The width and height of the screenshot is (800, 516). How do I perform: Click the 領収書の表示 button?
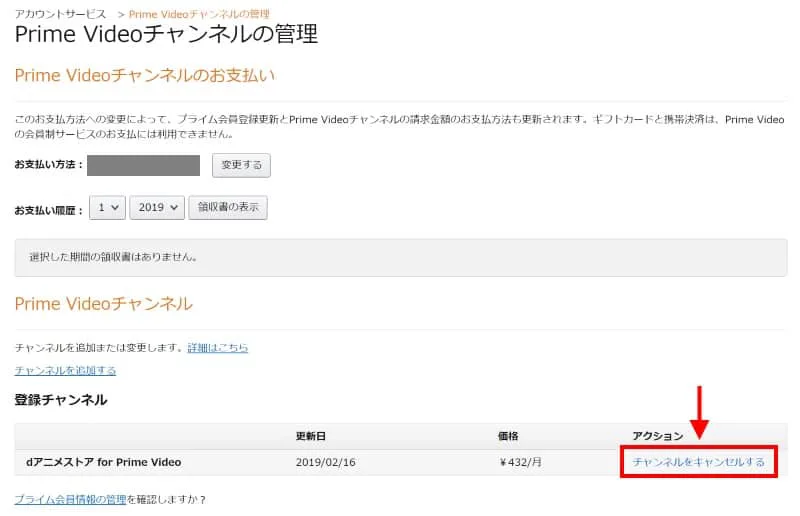click(x=228, y=207)
